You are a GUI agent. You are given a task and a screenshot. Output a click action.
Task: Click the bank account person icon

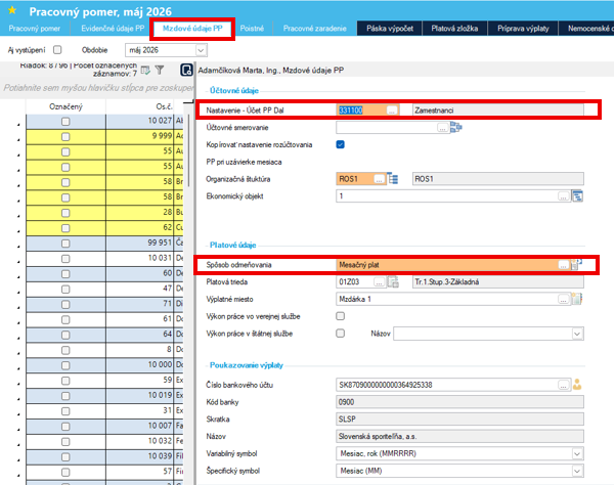click(577, 385)
